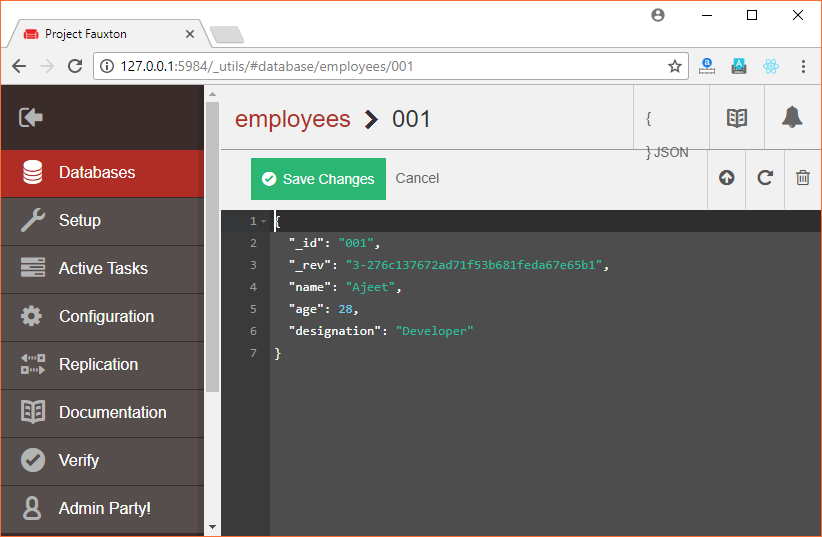
Task: Click the sidebar scroll down arrow
Action: 212,527
